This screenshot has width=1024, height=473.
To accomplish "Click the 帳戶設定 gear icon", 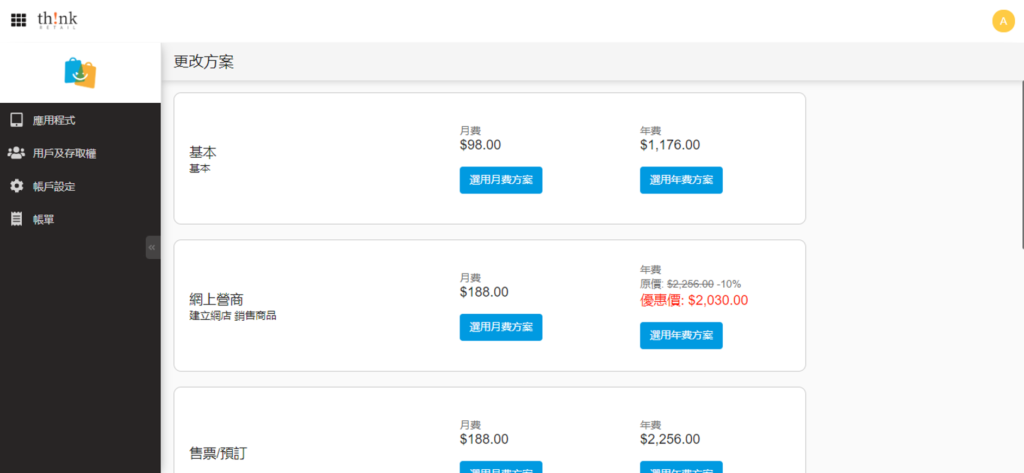I will click(x=16, y=186).
